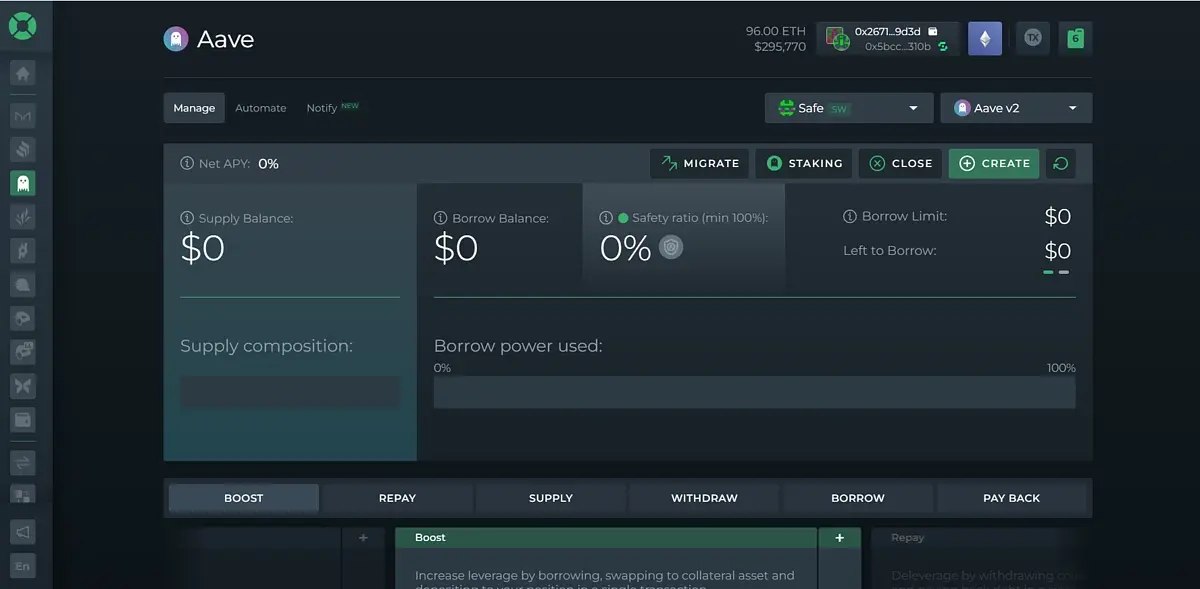Select the Withdraw action tab
Viewport: 1200px width, 589px height.
point(704,498)
